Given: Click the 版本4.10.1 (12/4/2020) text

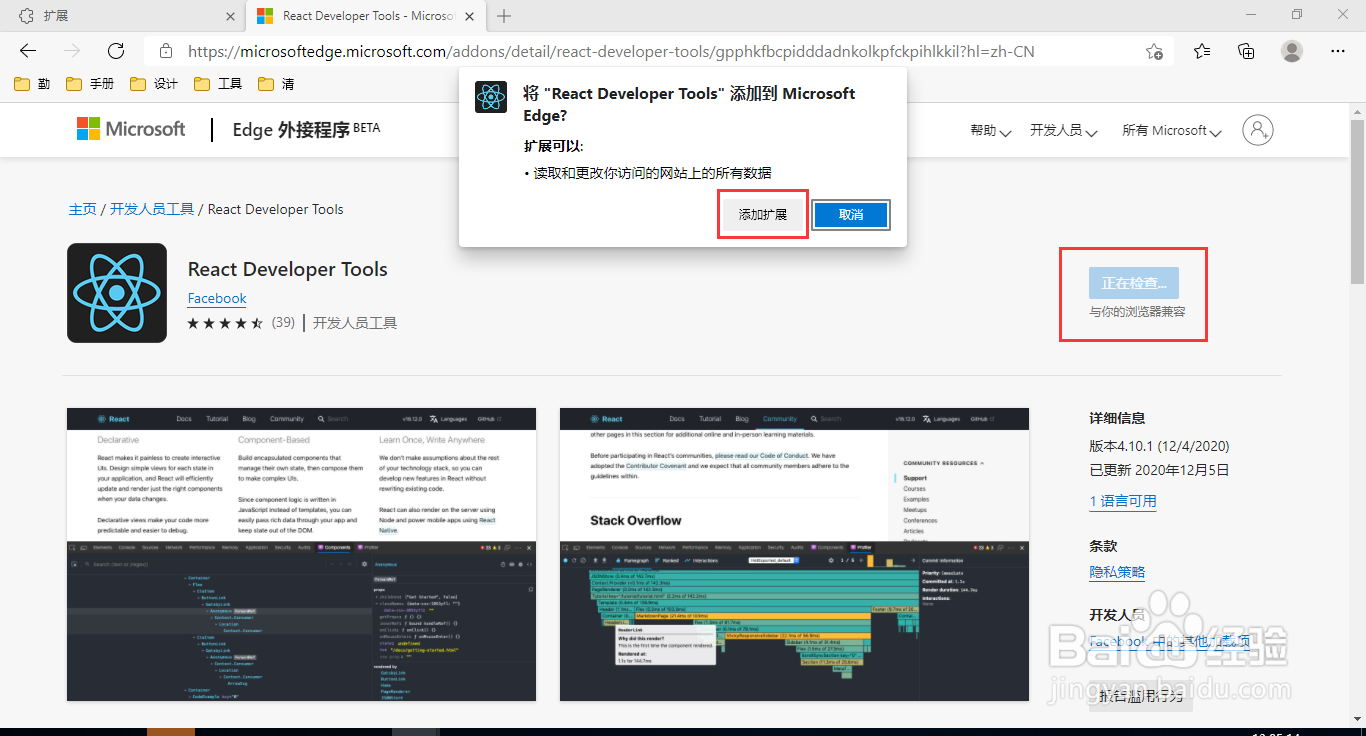Looking at the screenshot, I should coord(1159,446).
